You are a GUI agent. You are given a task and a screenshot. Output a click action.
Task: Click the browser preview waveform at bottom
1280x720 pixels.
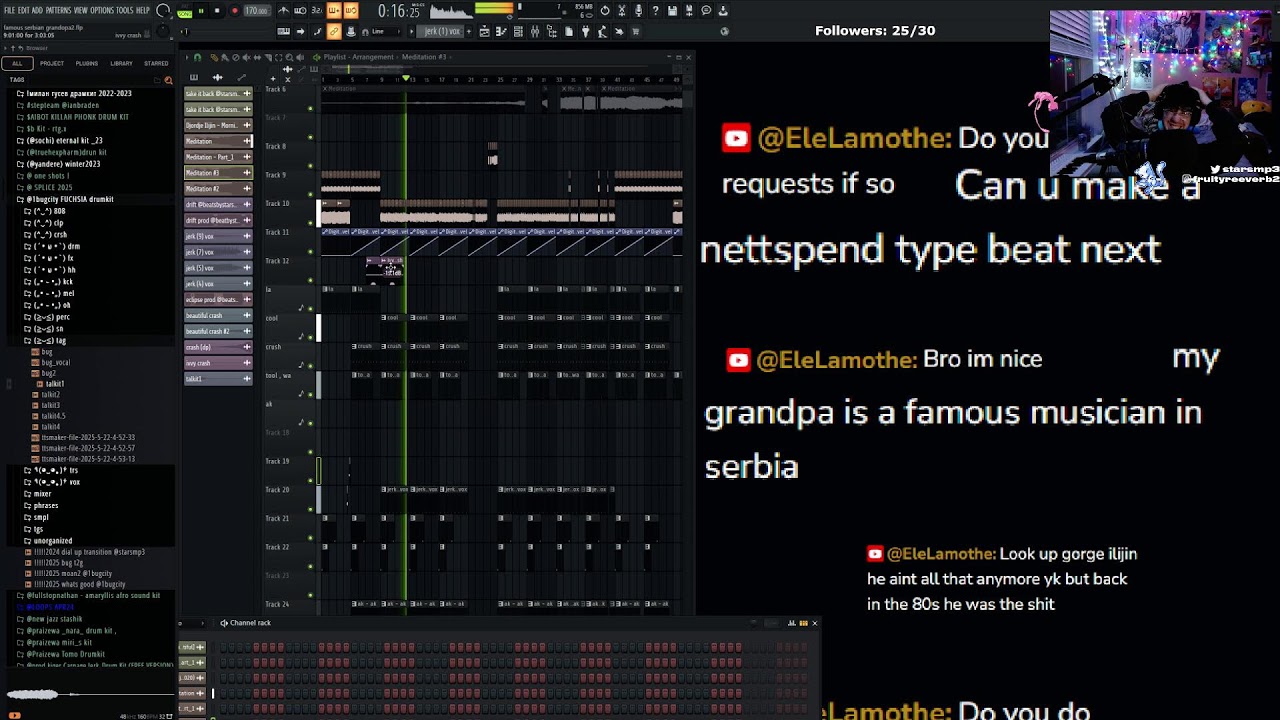[x=88, y=694]
